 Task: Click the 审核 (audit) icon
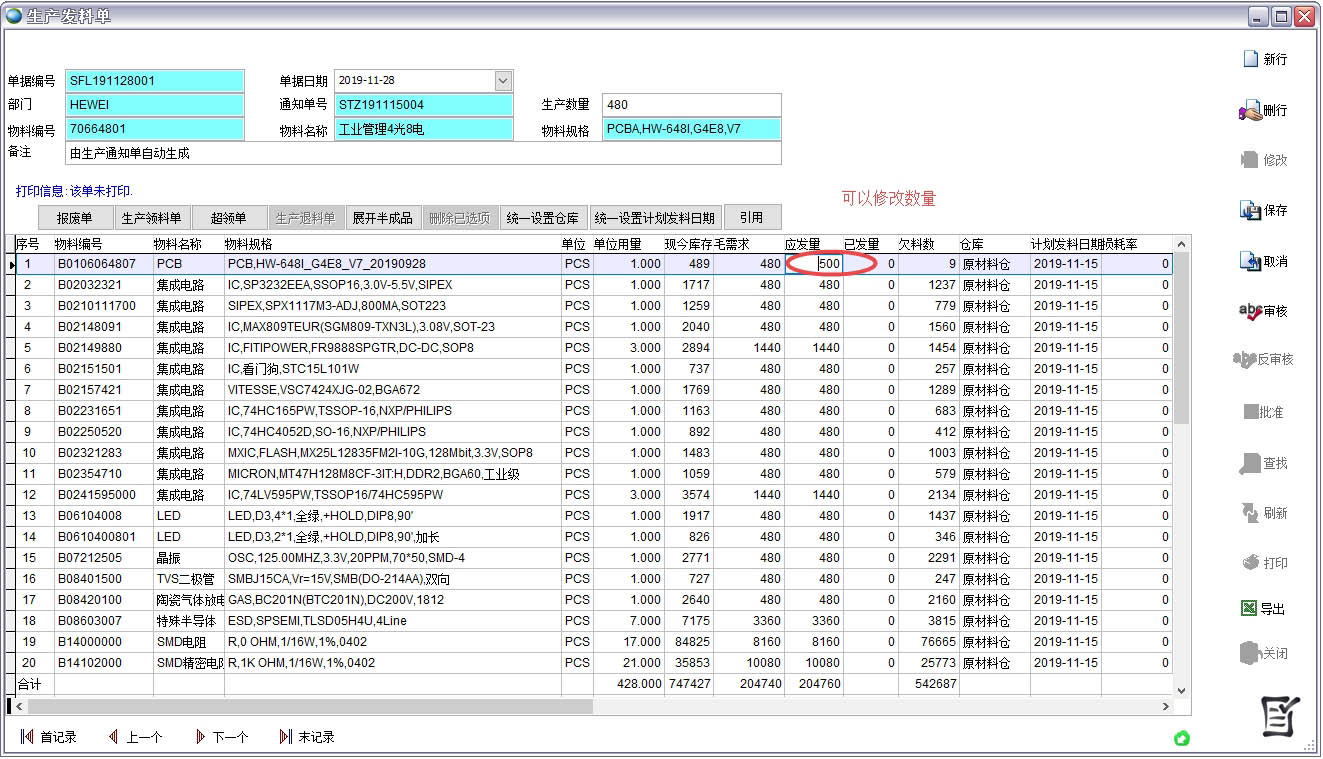point(1249,311)
